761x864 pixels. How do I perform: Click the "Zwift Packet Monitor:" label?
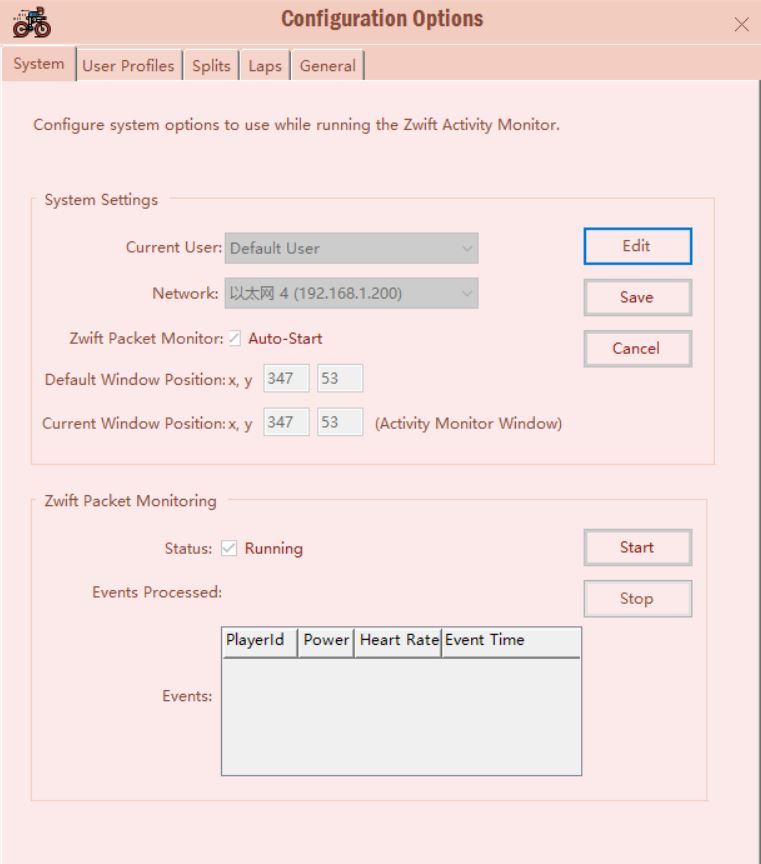click(146, 338)
